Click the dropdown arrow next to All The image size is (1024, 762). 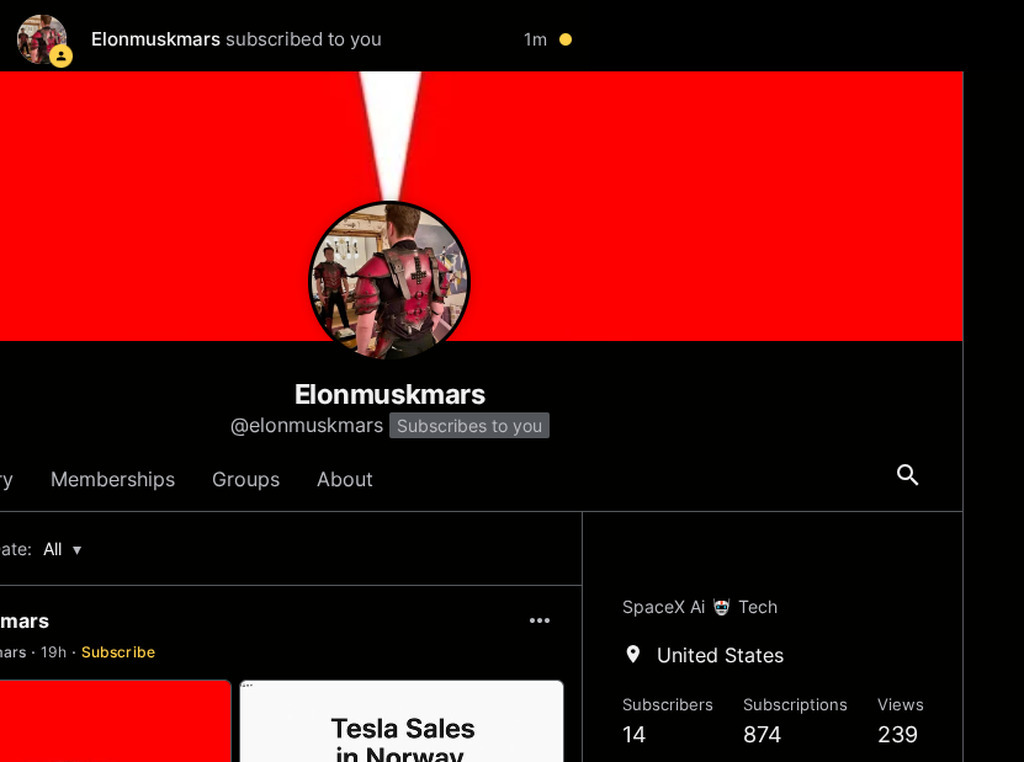[77, 550]
